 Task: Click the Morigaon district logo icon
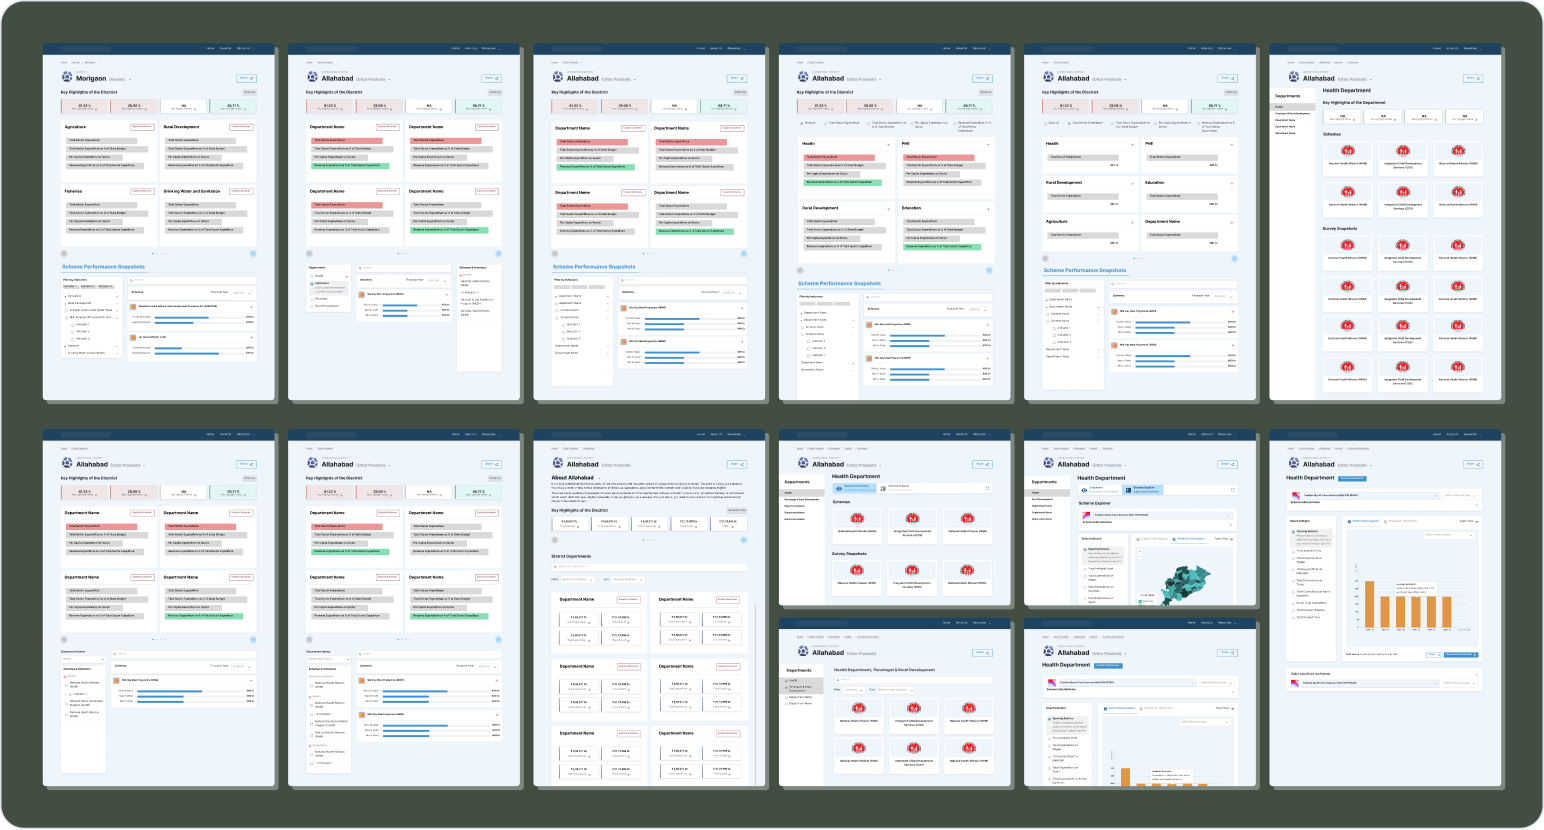coord(67,78)
